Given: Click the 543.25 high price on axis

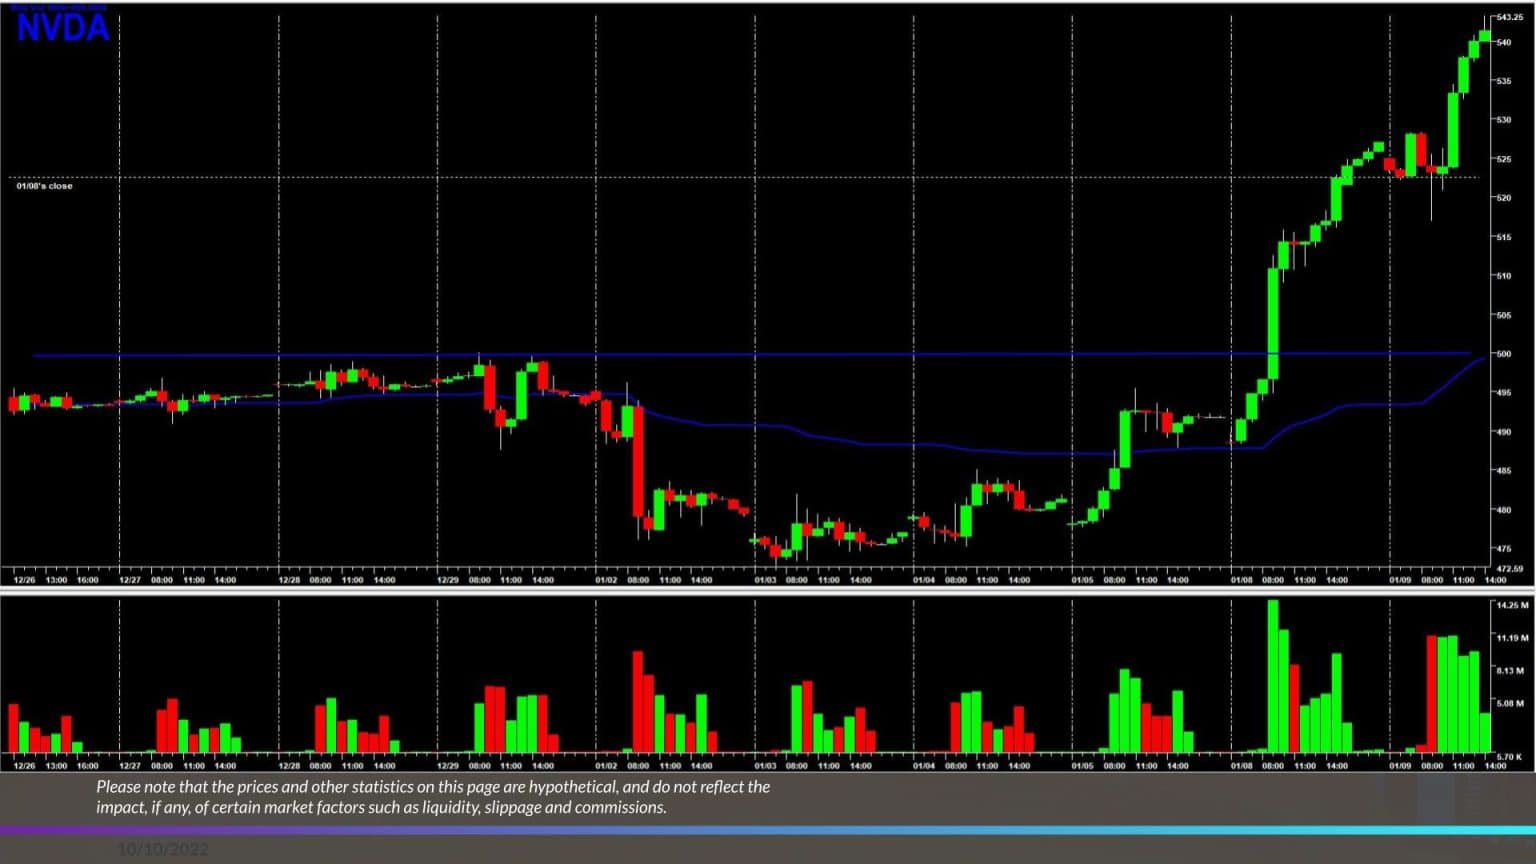Looking at the screenshot, I should click(x=1510, y=15).
